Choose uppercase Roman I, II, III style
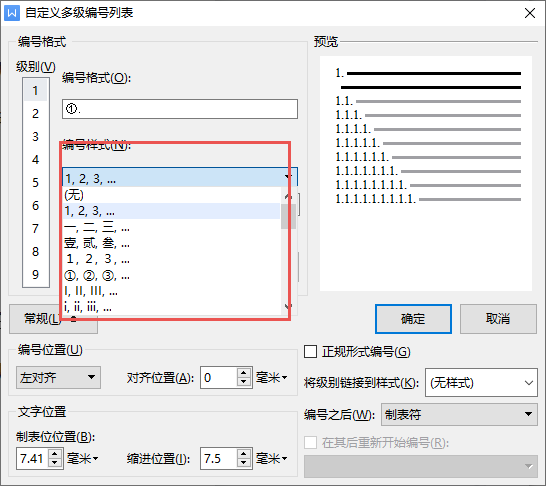This screenshot has height=486, width=546. click(172, 291)
